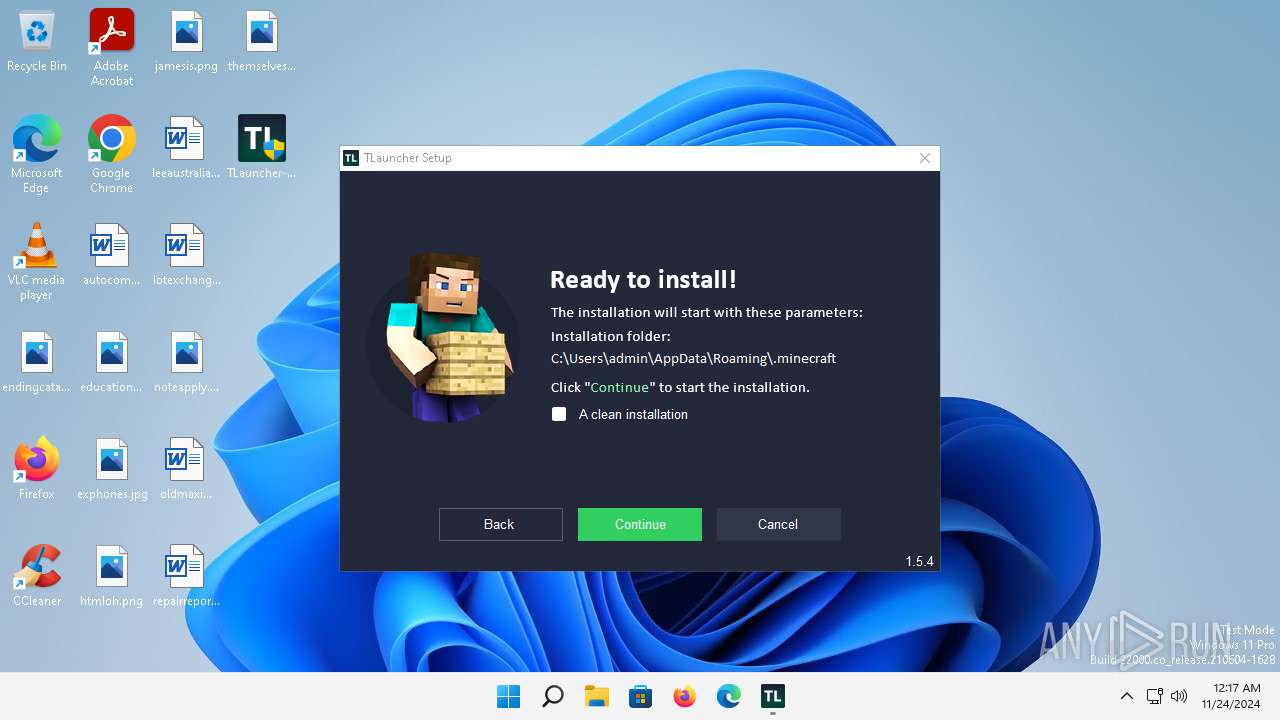The height and width of the screenshot is (720, 1280).
Task: Enable the clean installation checkbox
Action: pyautogui.click(x=559, y=414)
